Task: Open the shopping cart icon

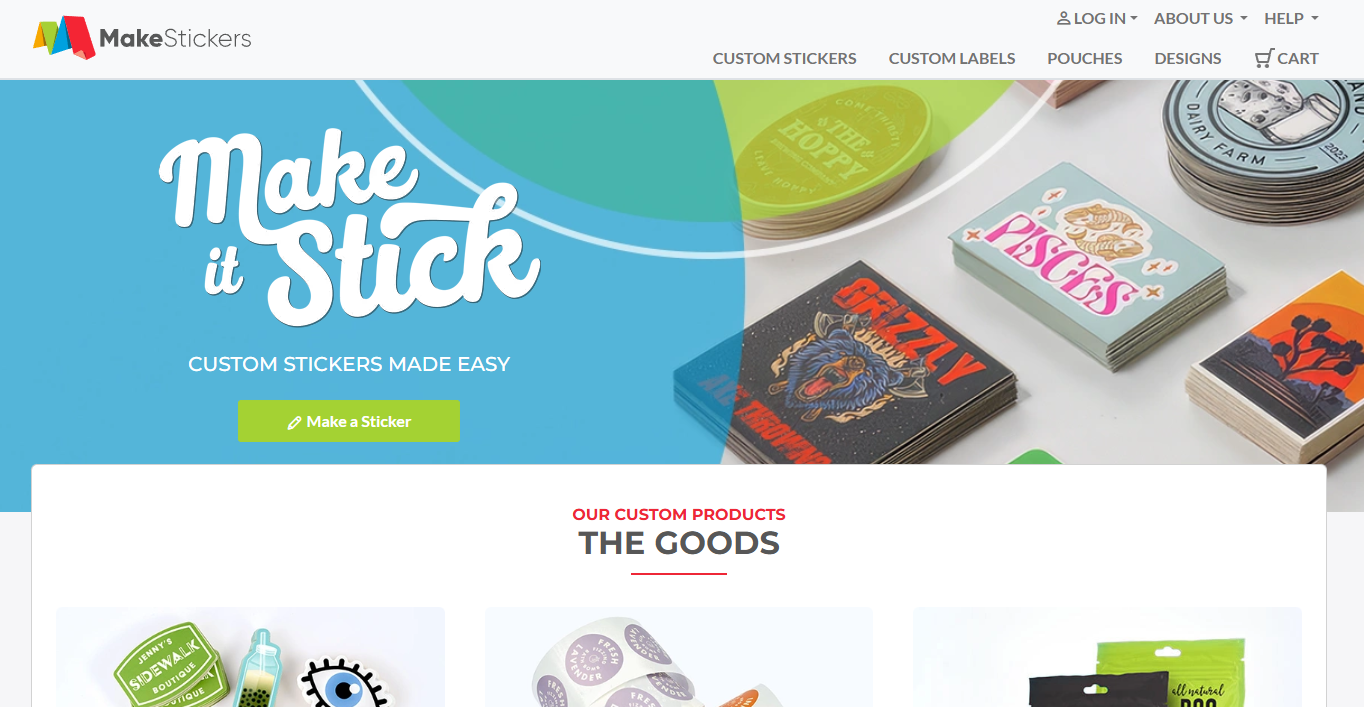Action: click(1264, 58)
